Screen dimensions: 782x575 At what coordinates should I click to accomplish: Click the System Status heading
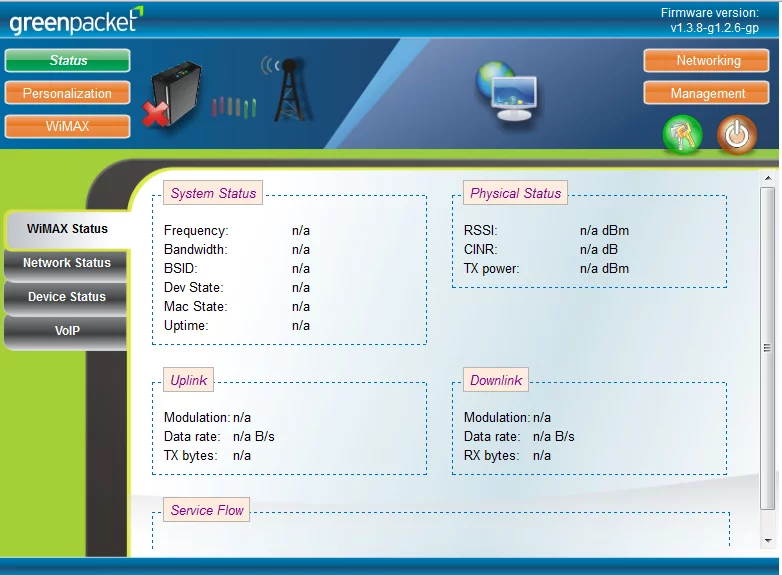[x=213, y=193]
